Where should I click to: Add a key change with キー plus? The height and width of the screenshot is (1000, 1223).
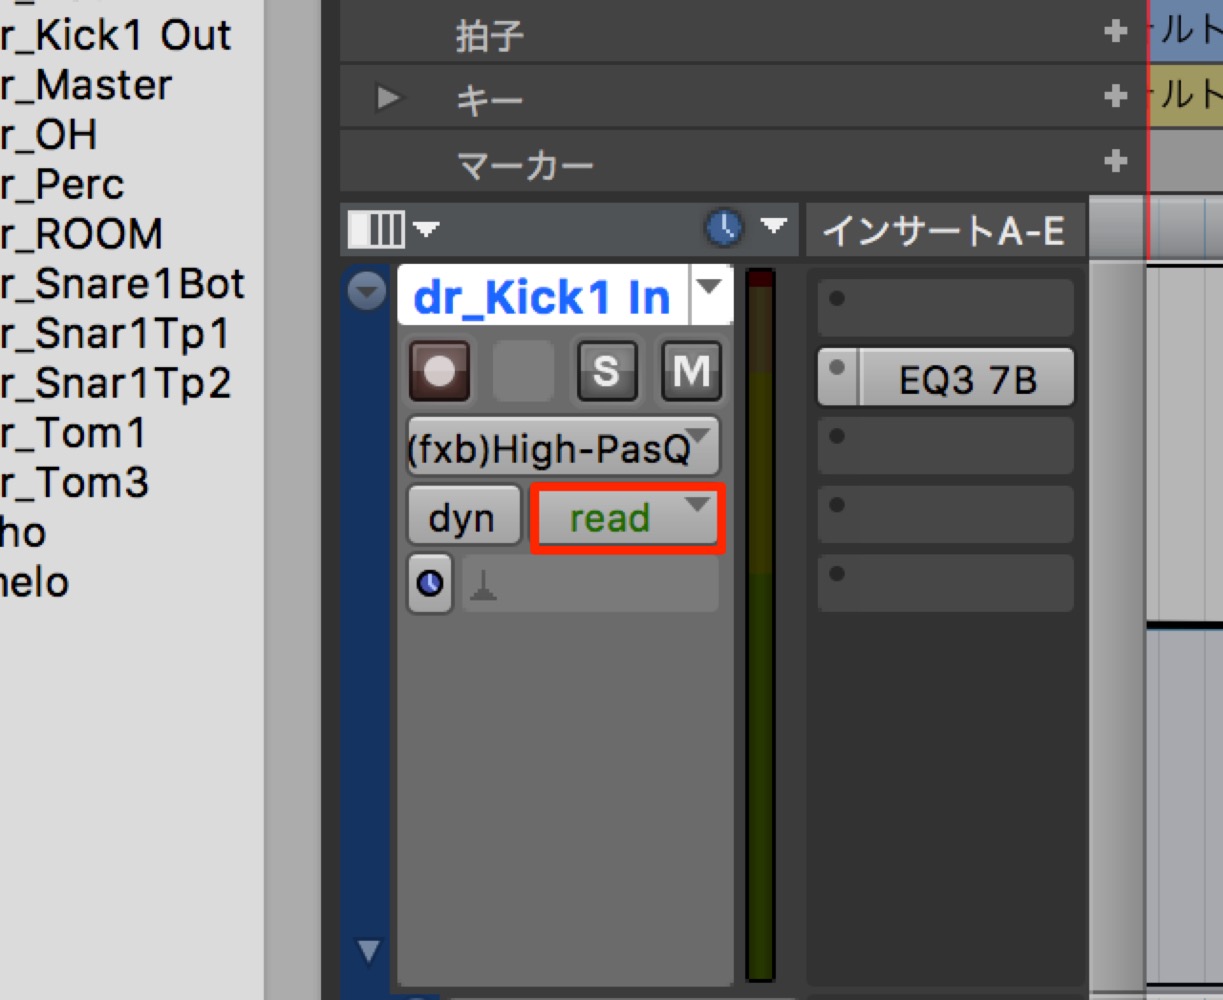(x=1116, y=96)
